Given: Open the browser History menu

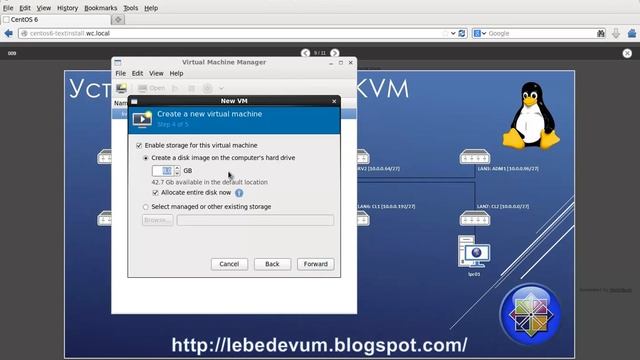Looking at the screenshot, I should 67,8.
